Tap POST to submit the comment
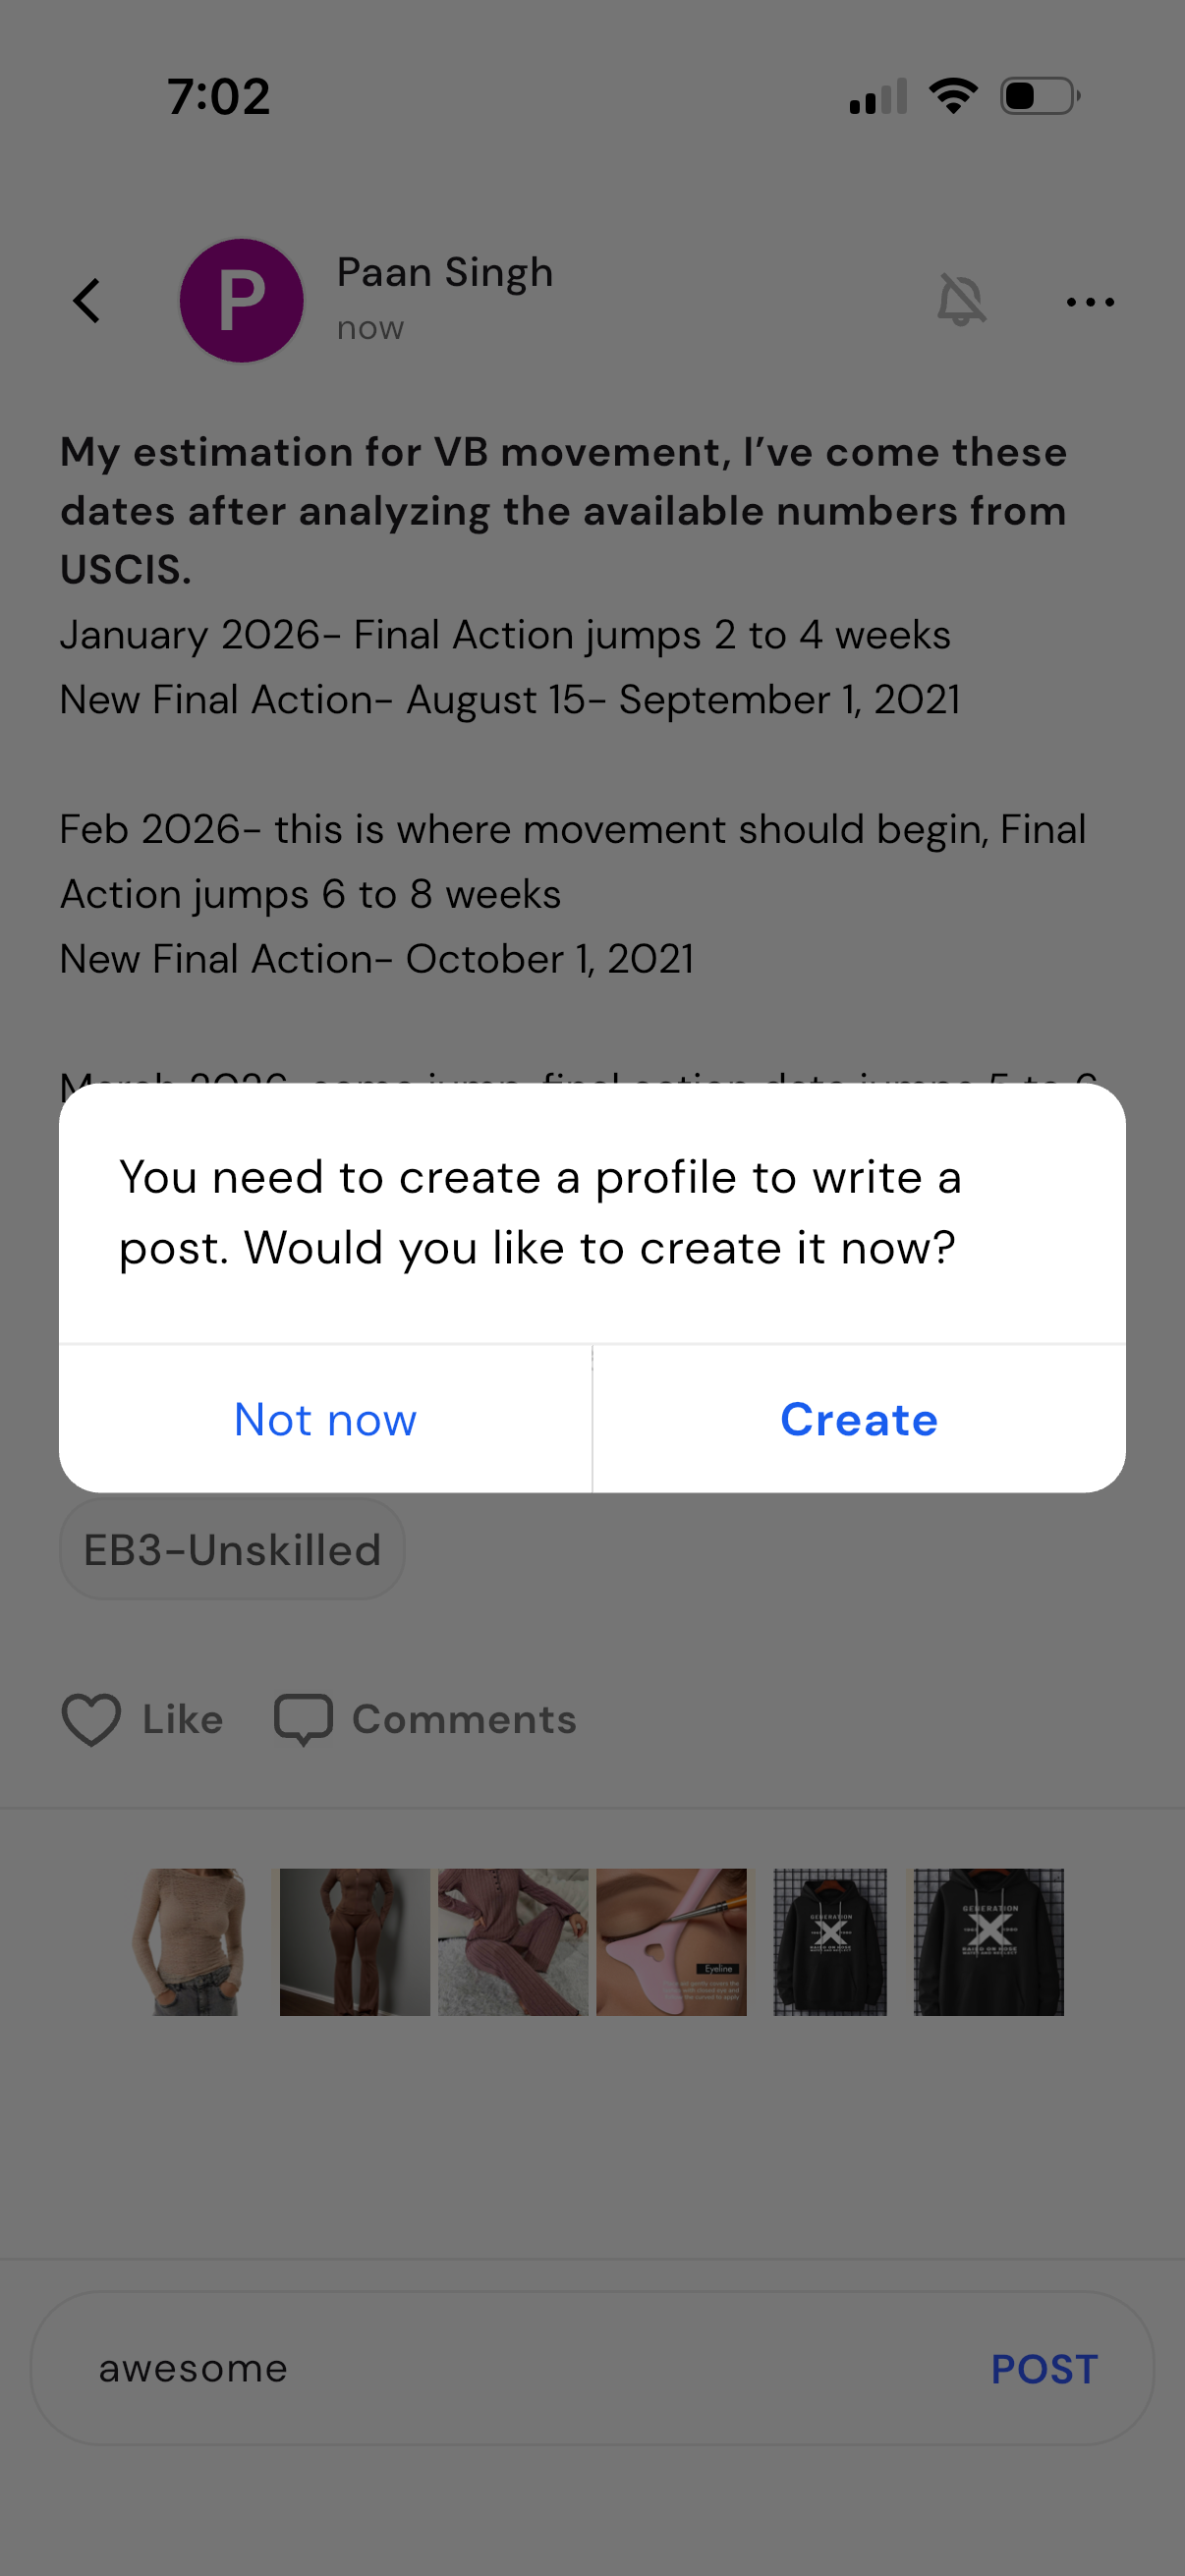The image size is (1185, 2576). tap(1044, 2368)
